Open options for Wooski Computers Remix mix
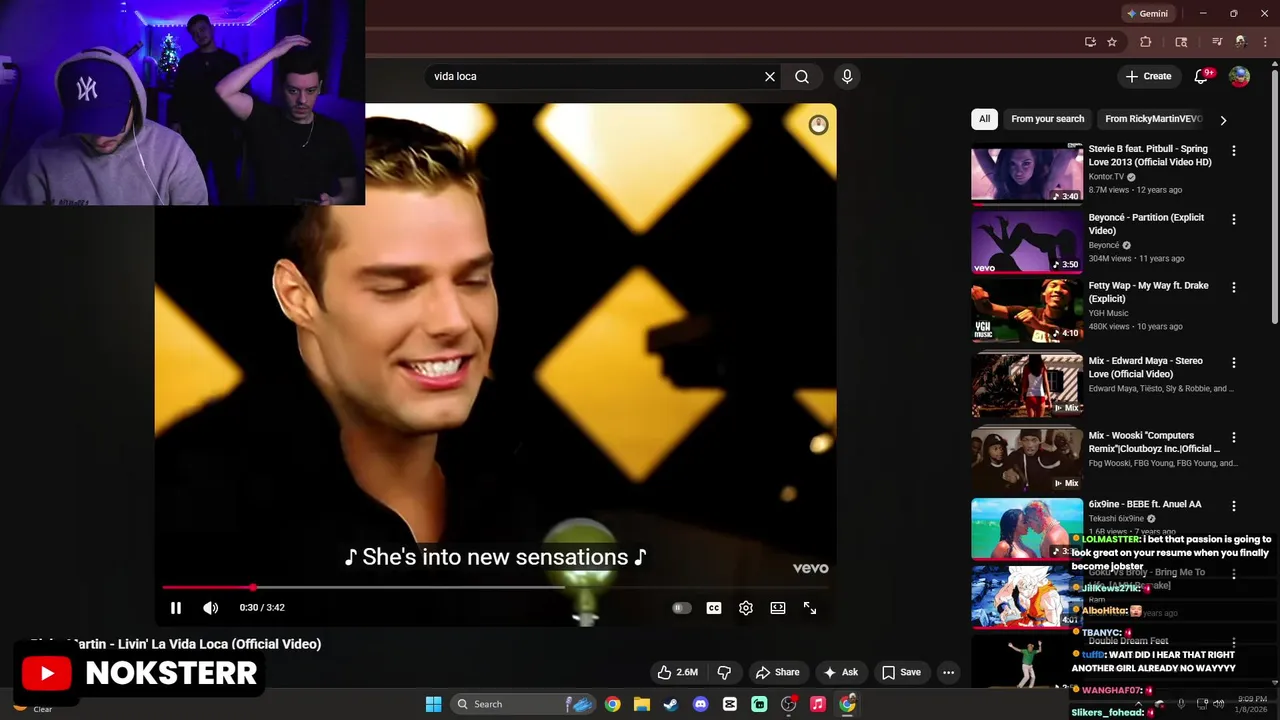The height and width of the screenshot is (720, 1280). click(x=1234, y=437)
